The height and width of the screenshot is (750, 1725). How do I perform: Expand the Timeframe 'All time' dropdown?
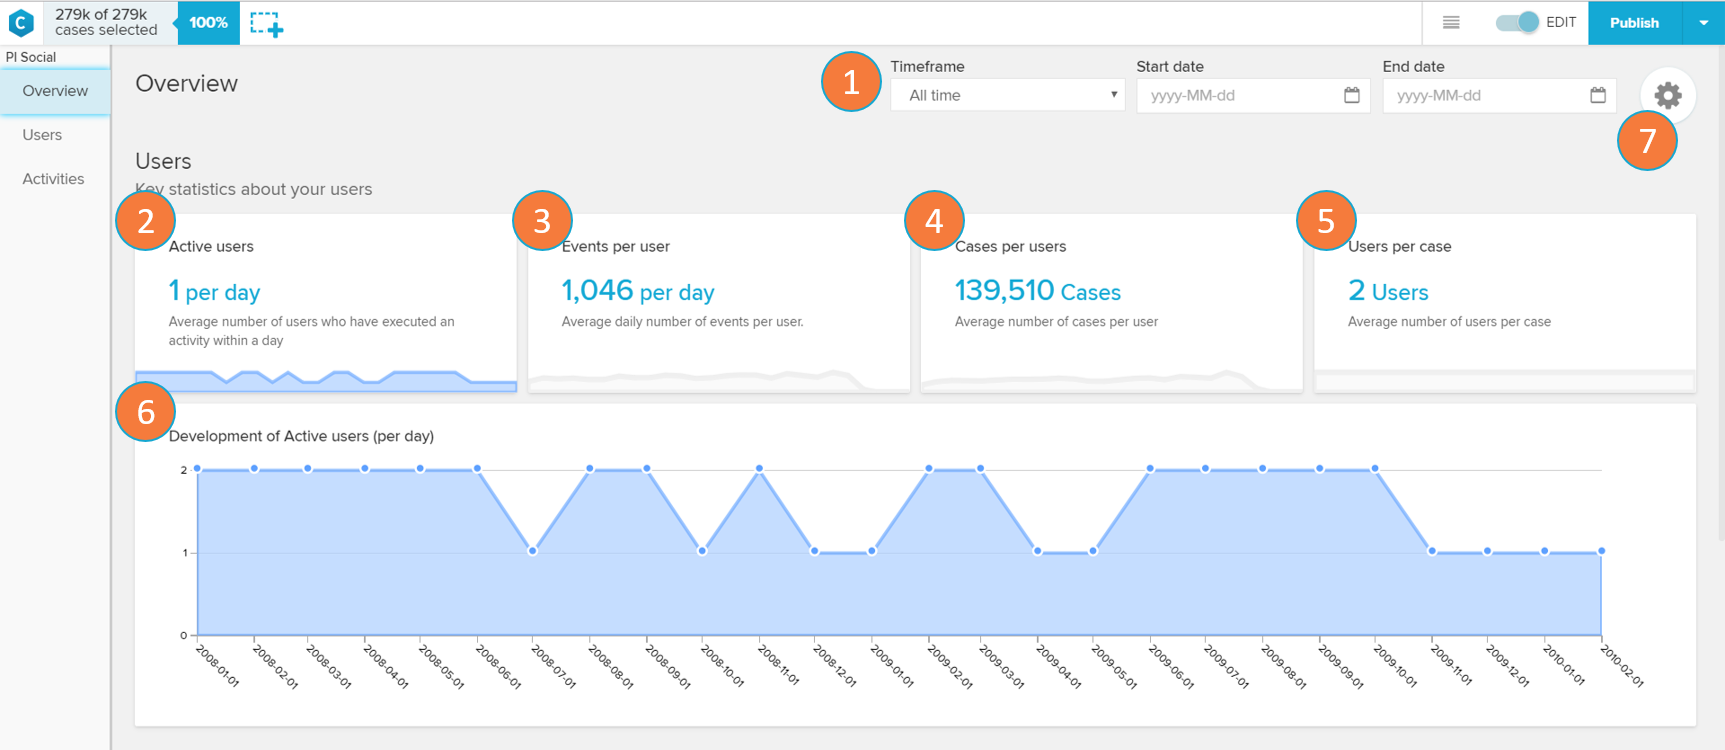click(1007, 95)
